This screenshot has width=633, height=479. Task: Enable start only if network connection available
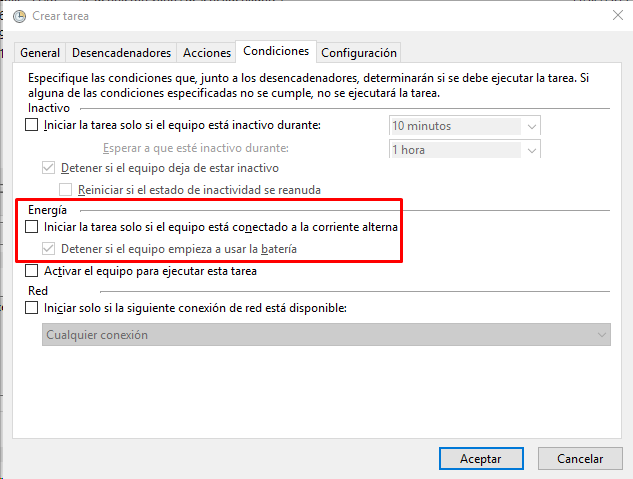tap(31, 308)
